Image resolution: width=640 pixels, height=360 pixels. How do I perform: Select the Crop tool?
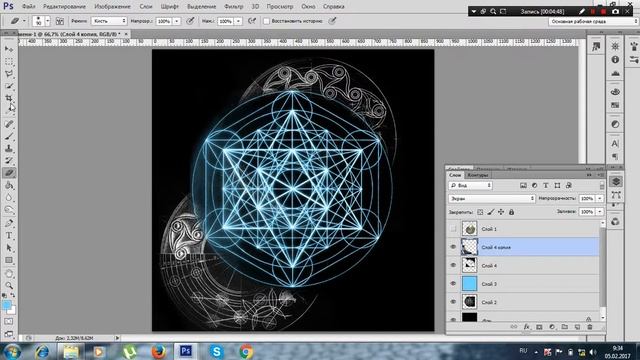[9, 98]
